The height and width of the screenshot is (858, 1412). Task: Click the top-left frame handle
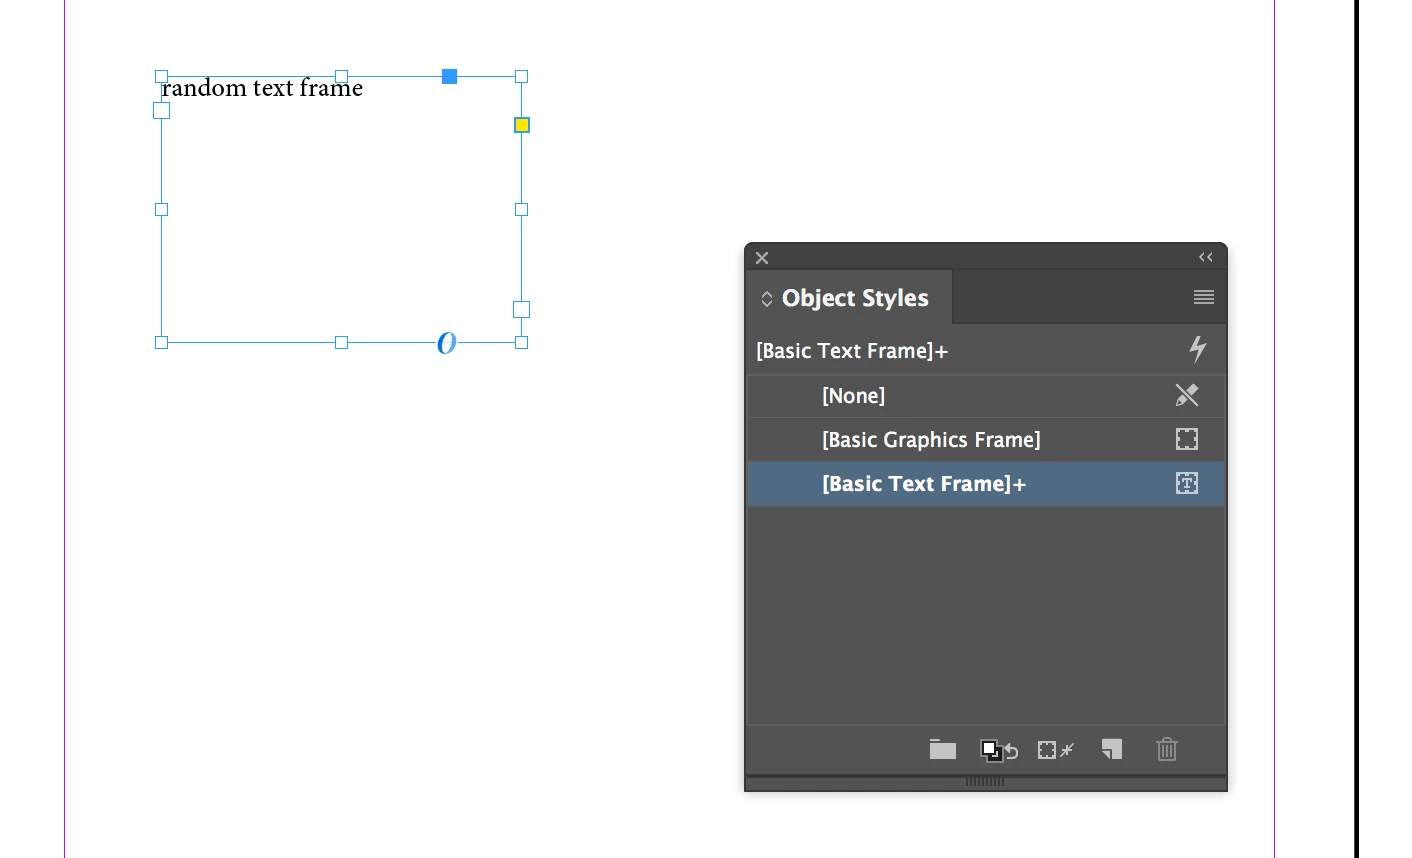click(161, 76)
